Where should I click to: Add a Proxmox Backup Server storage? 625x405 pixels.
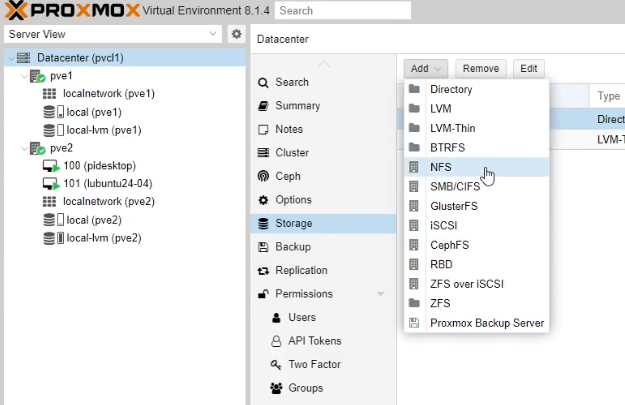(x=477, y=323)
